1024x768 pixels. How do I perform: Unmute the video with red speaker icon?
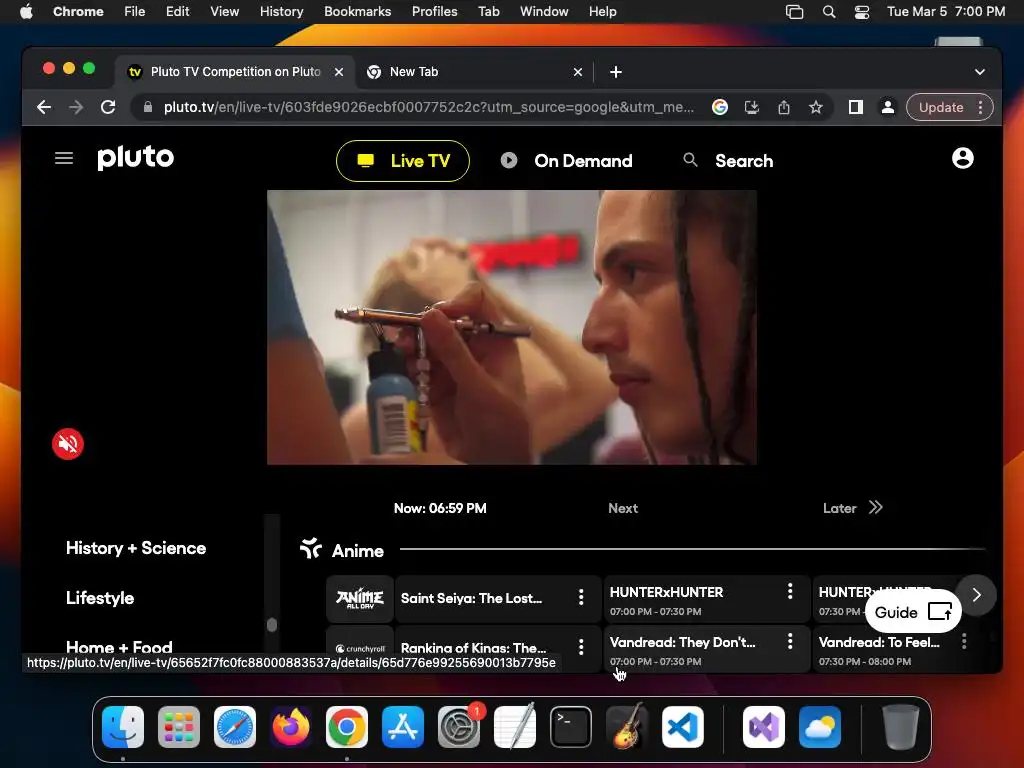pos(68,444)
